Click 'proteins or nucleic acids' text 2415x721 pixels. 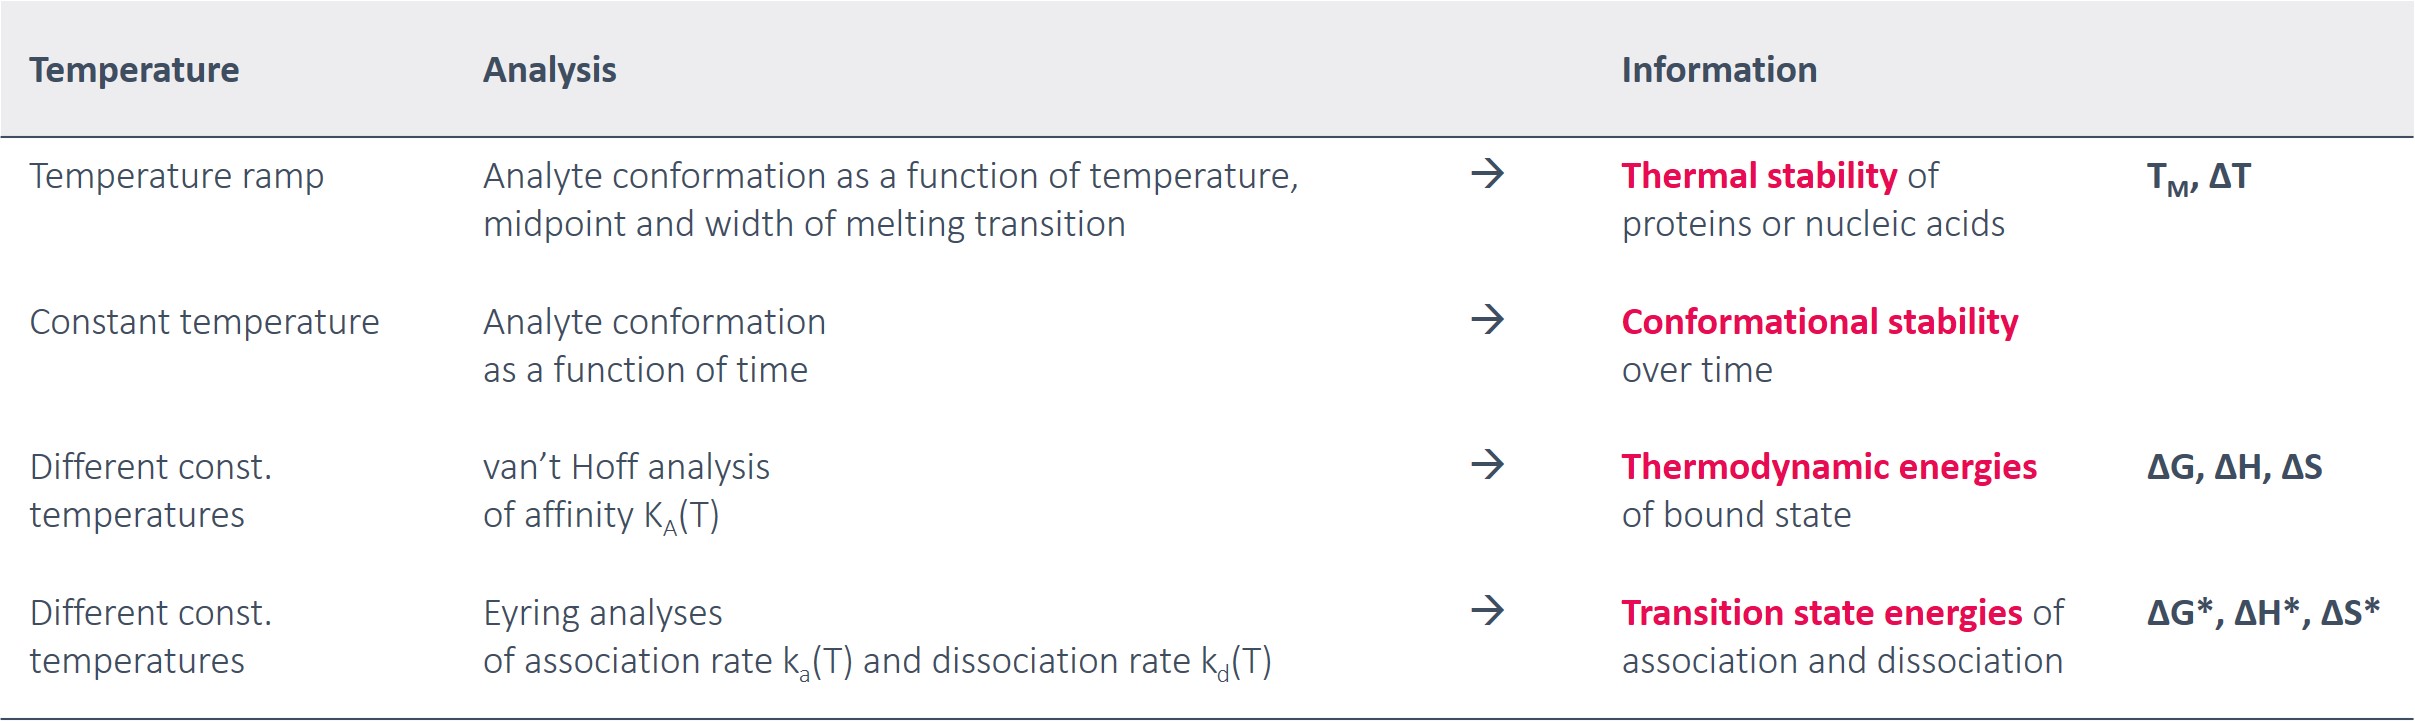(x=1812, y=224)
